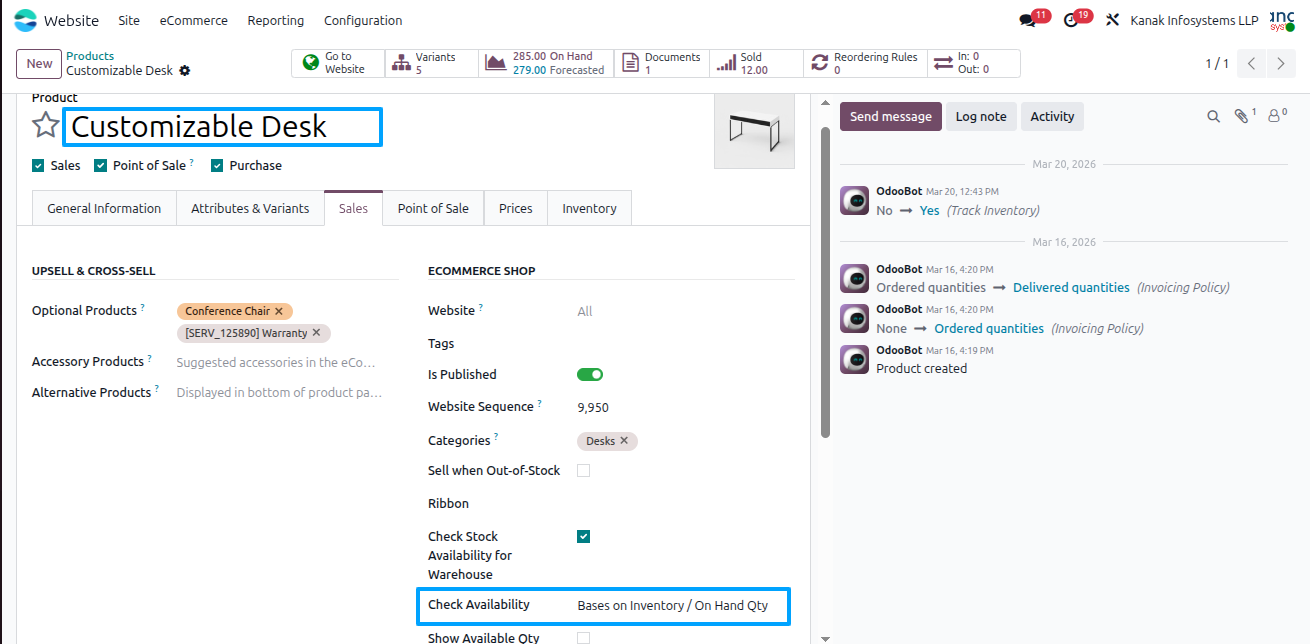The image size is (1310, 644).
Task: Open the user avatar menu
Action: pos(1281,20)
